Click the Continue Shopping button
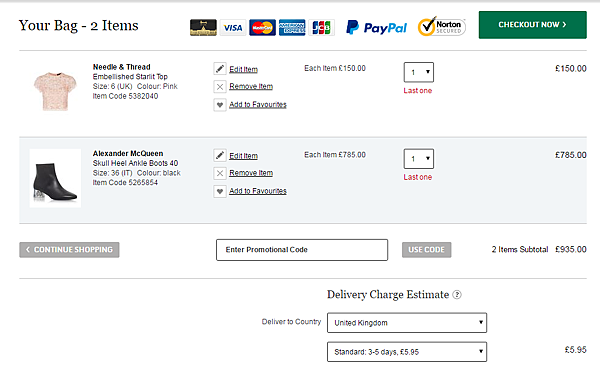This screenshot has height=369, width=600. point(69,250)
